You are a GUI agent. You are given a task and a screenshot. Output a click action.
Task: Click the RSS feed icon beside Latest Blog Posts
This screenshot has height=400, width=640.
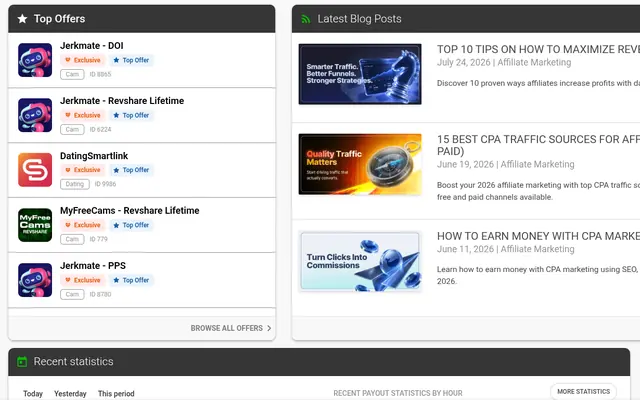[306, 19]
